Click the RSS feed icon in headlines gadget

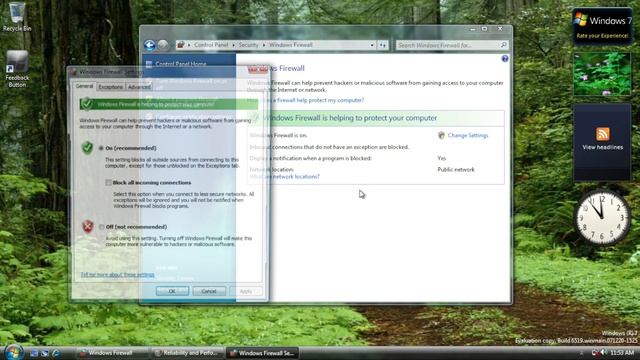click(602, 133)
